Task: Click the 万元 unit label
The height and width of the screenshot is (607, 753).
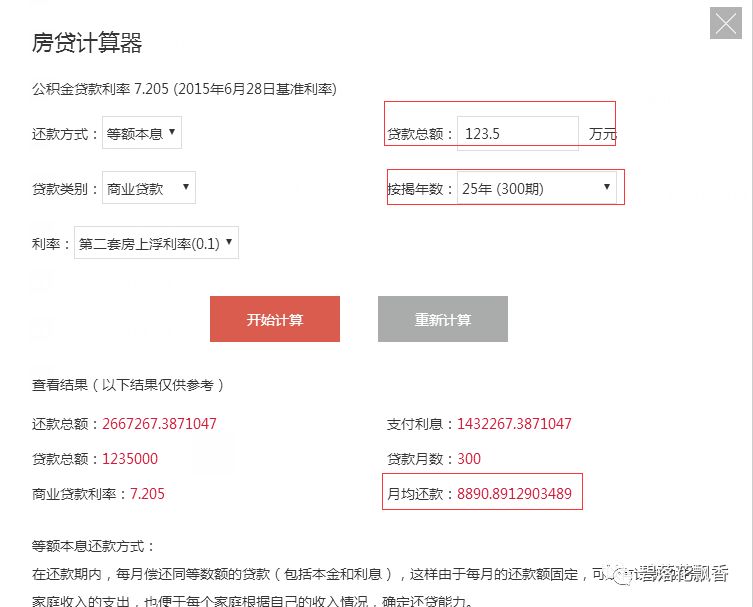Action: click(603, 134)
